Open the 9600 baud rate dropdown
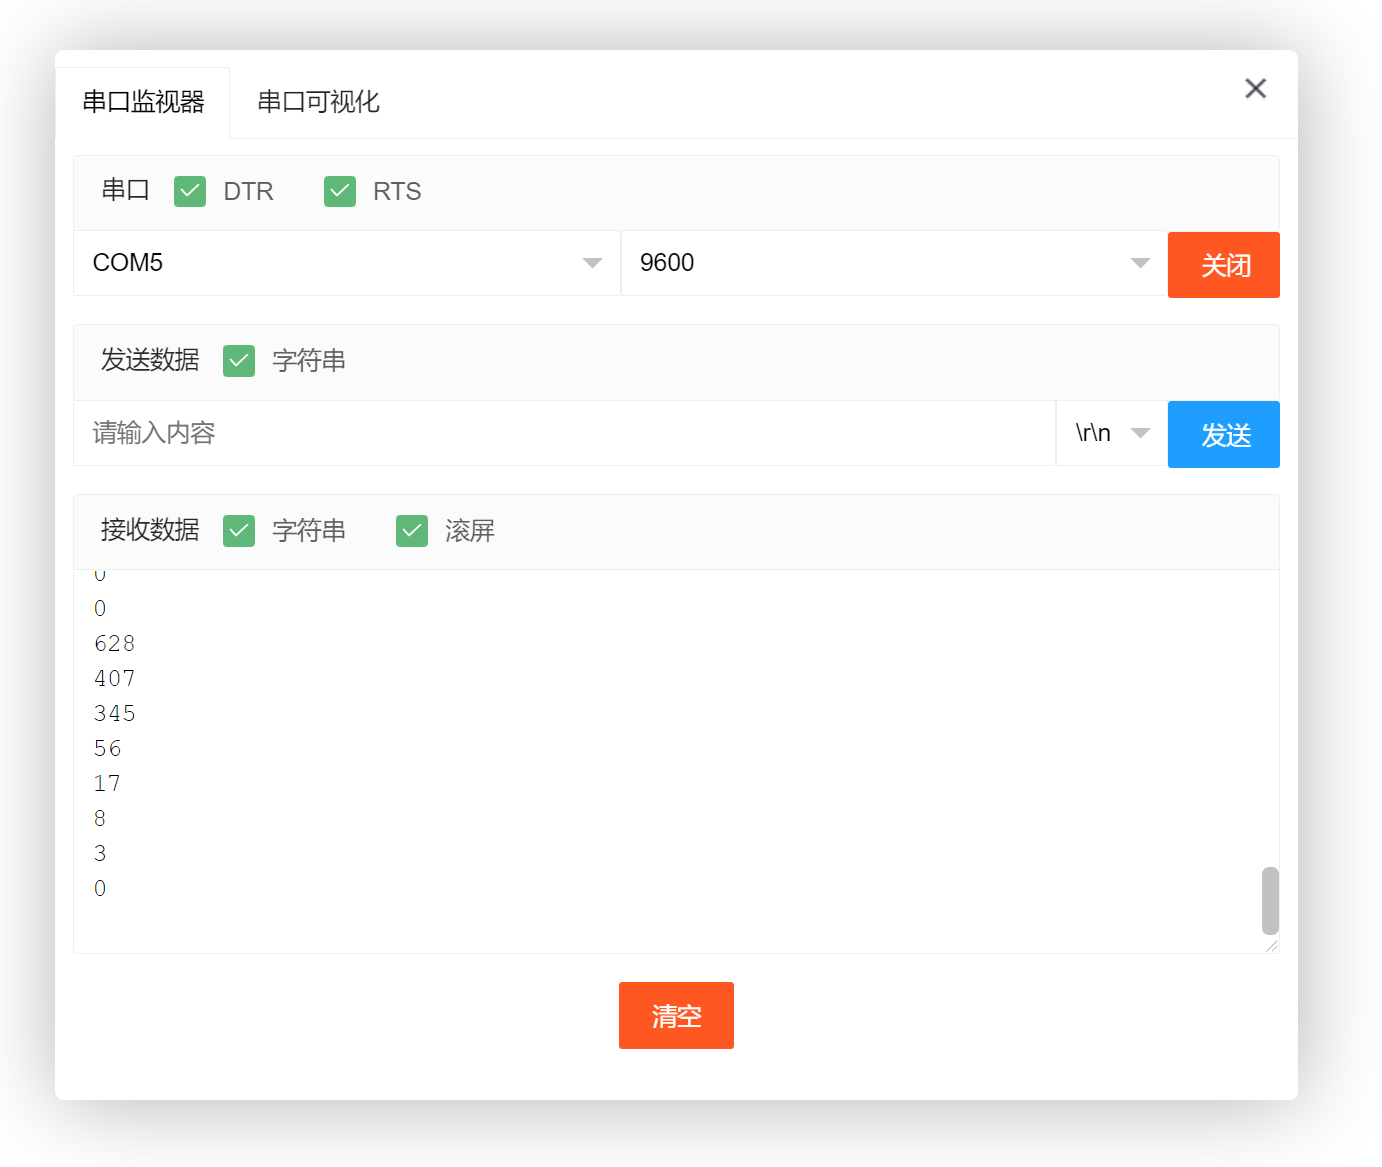The image size is (1382, 1167). (893, 263)
